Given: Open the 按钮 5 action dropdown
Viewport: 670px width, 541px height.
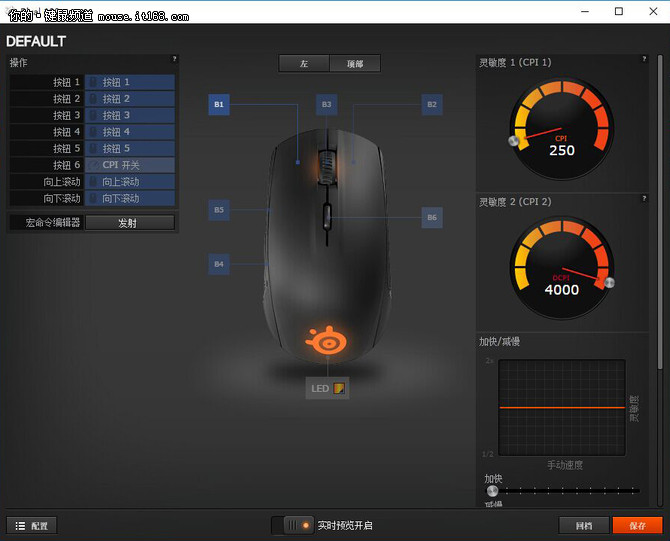Looking at the screenshot, I should click(x=130, y=149).
